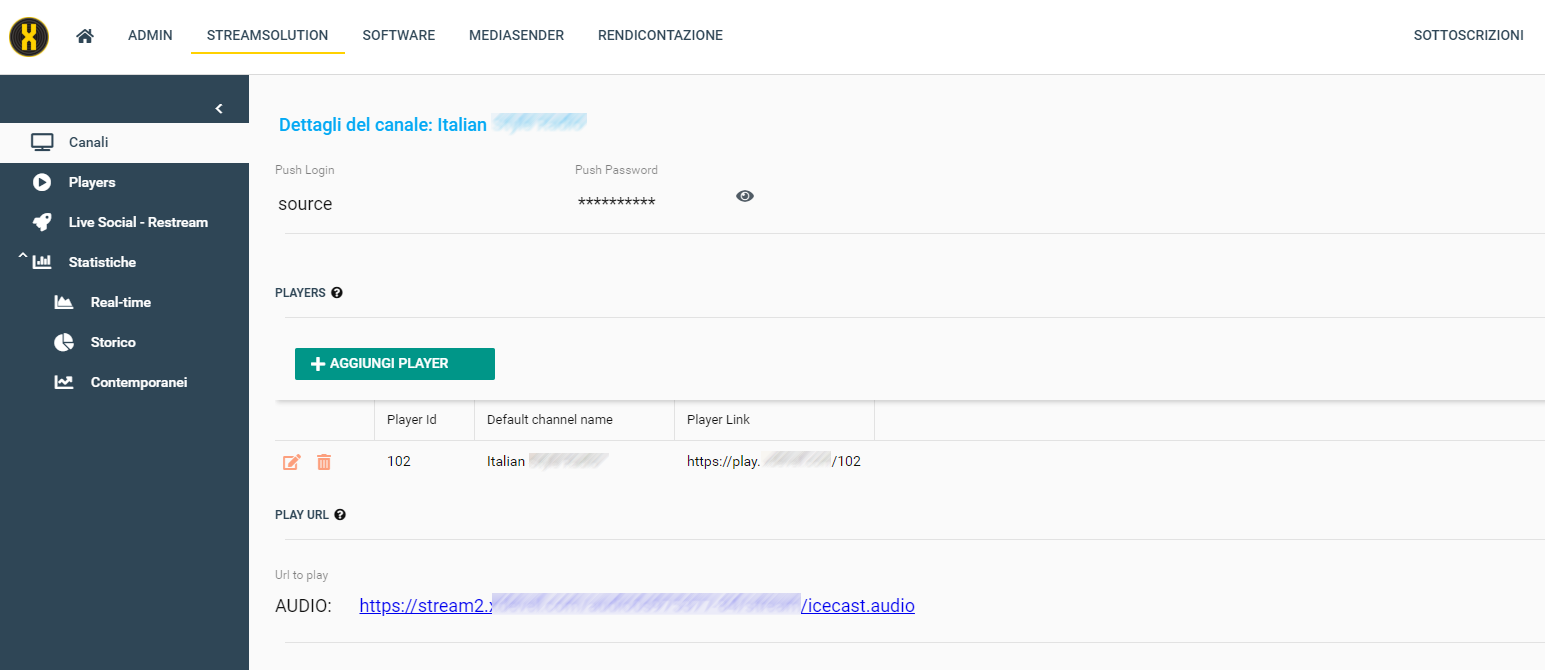Click the Real-time area chart icon
1545x670 pixels.
(64, 302)
